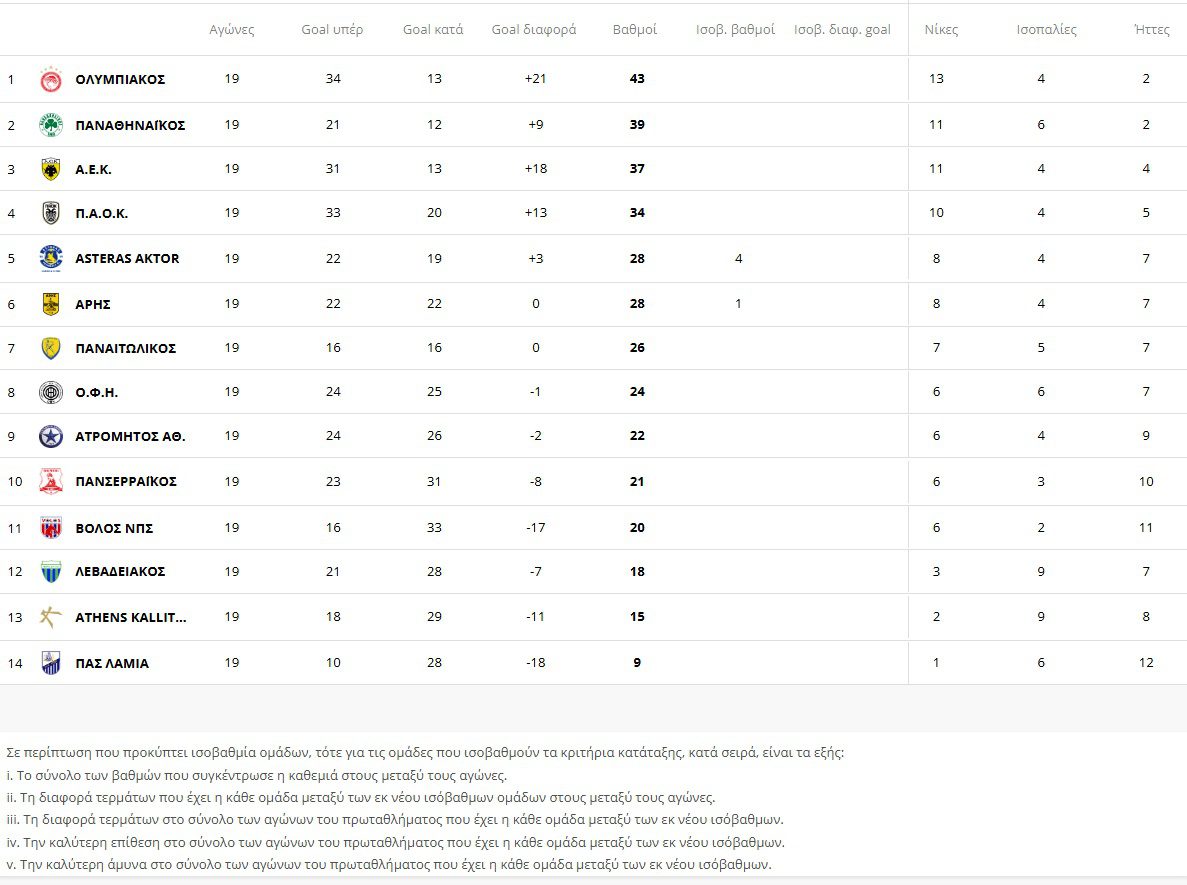Click the ΑΡΗΣ yellow club crest

(x=51, y=304)
